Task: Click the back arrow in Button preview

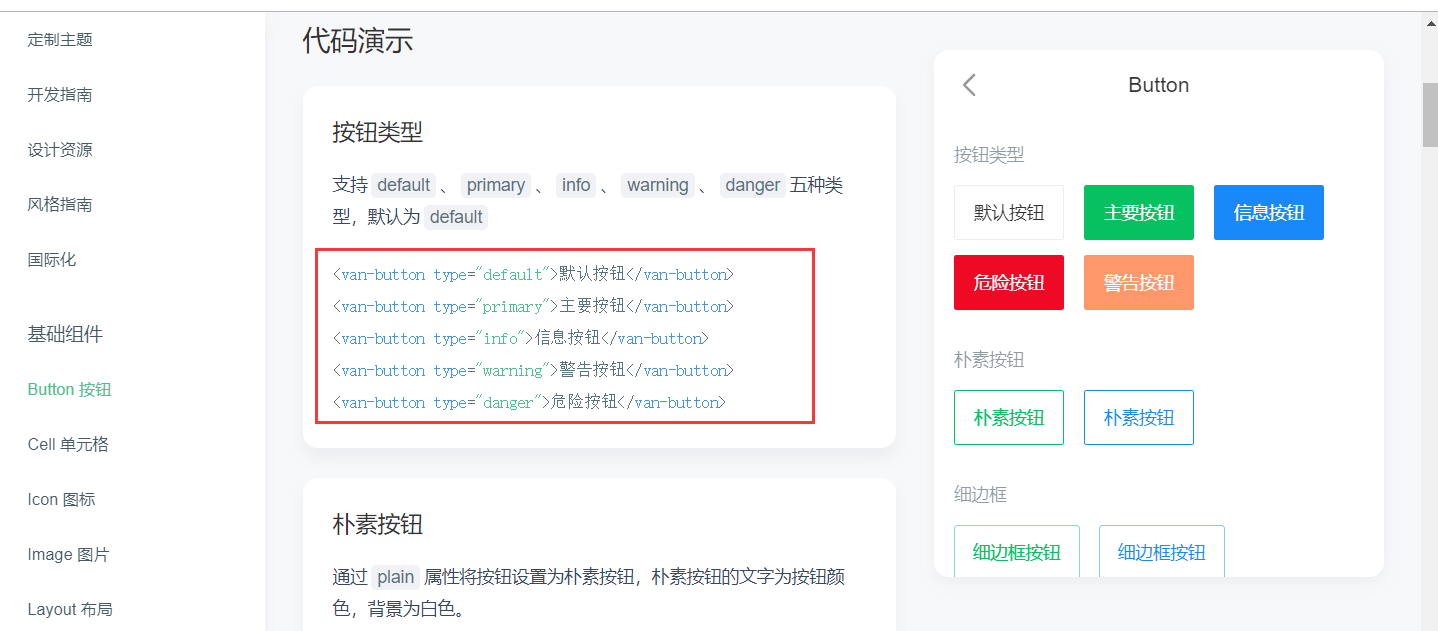Action: point(968,85)
